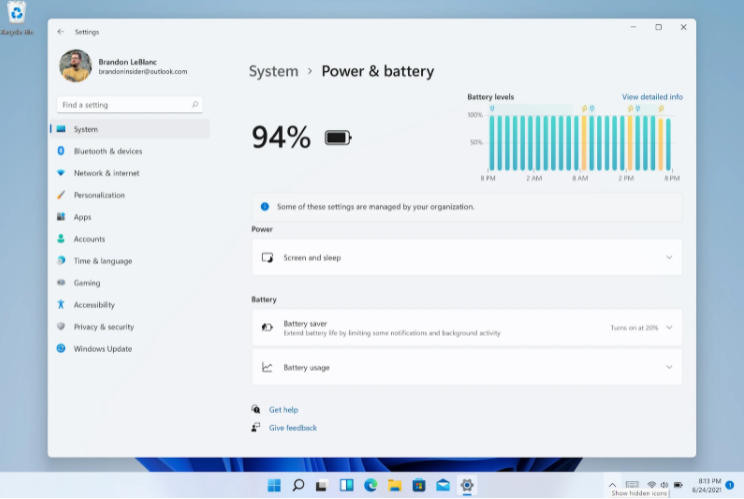
Task: Click the Settings gear on taskbar
Action: coord(467,485)
